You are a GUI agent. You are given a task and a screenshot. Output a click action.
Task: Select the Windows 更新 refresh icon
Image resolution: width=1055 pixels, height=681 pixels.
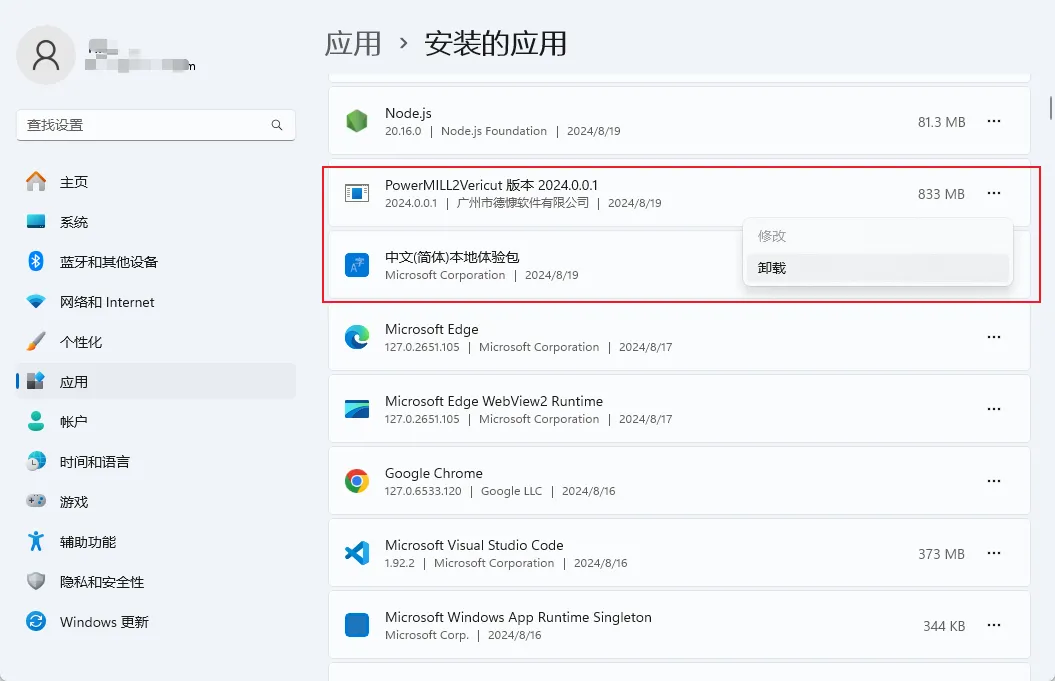(x=36, y=621)
